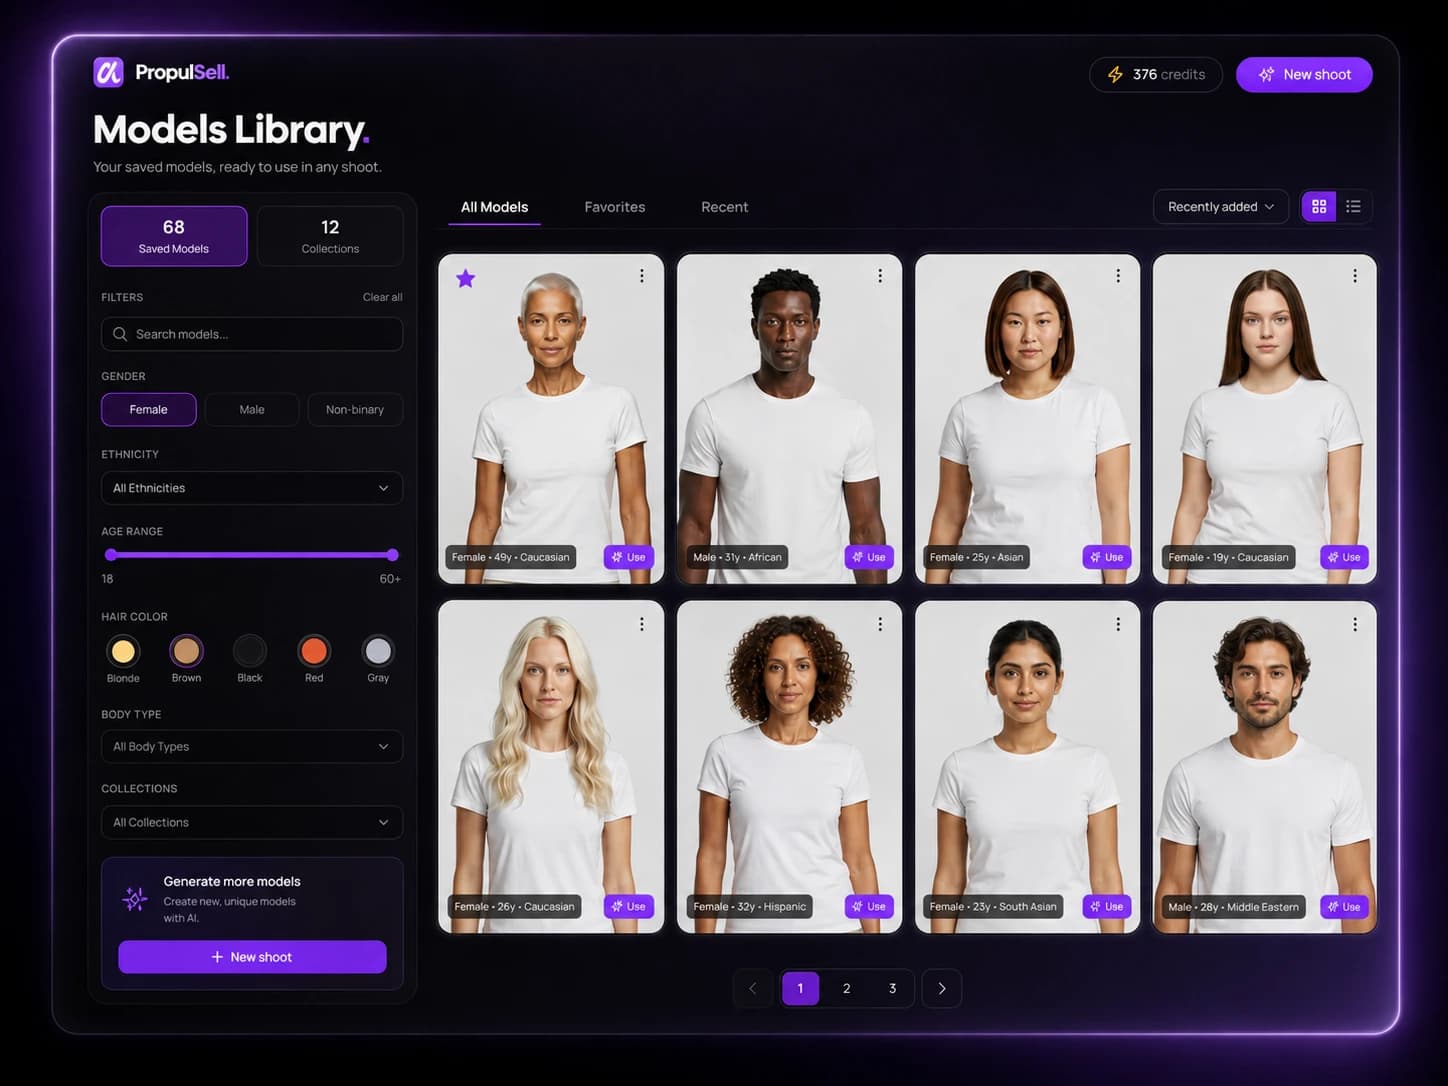Image resolution: width=1448 pixels, height=1086 pixels.
Task: Select the Non-binary gender filter
Action: [x=355, y=409]
